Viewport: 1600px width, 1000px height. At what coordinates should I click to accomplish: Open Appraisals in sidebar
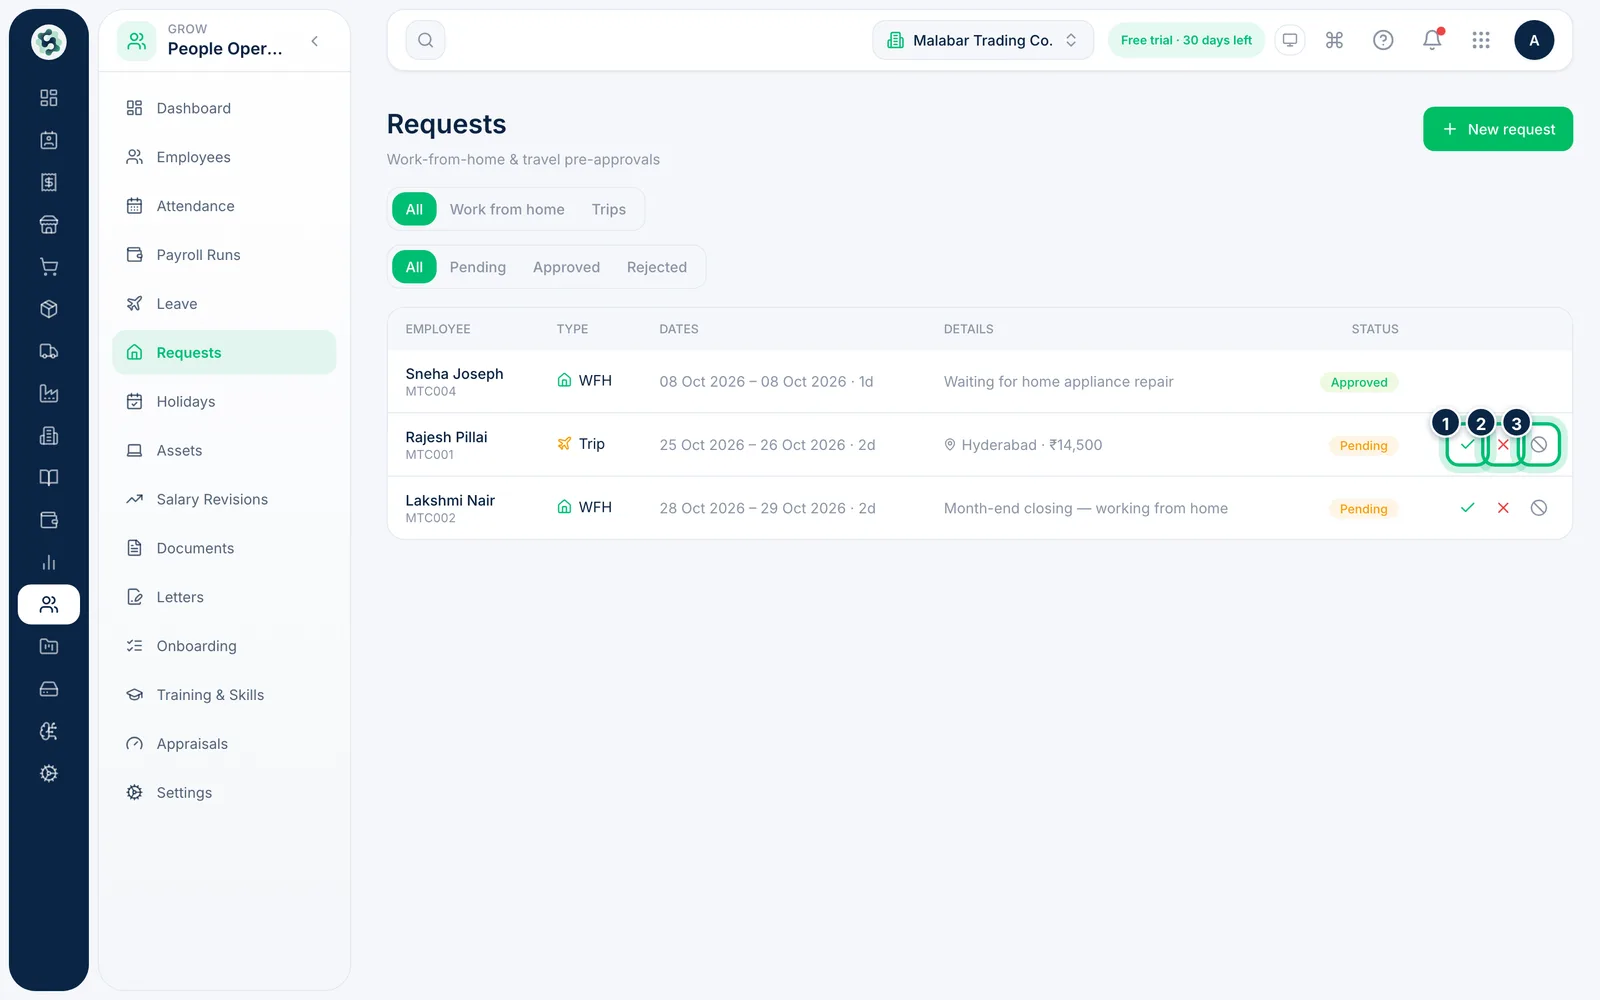[x=224, y=744]
